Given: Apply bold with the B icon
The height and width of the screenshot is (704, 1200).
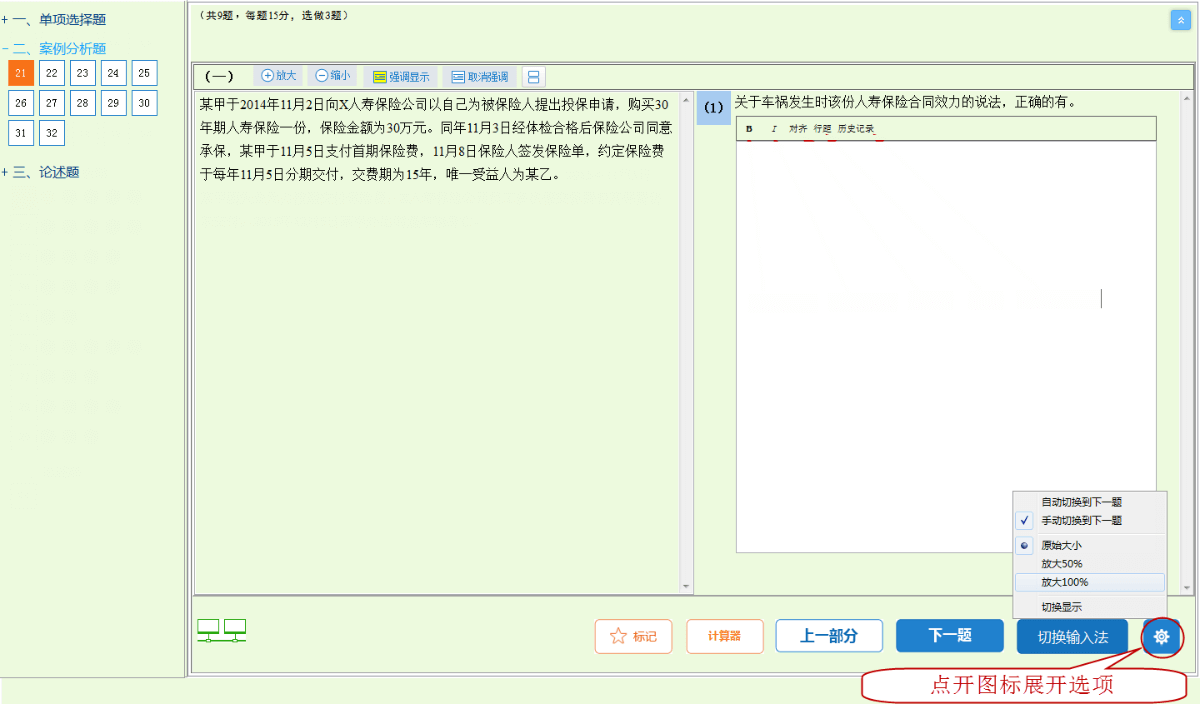Looking at the screenshot, I should pos(749,130).
